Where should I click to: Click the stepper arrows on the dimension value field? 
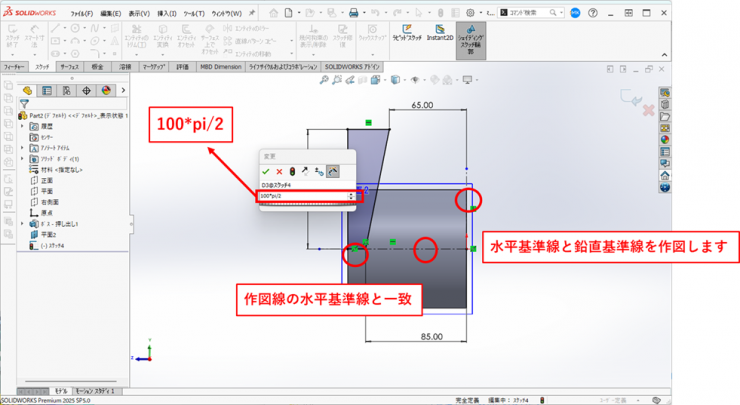tap(350, 196)
